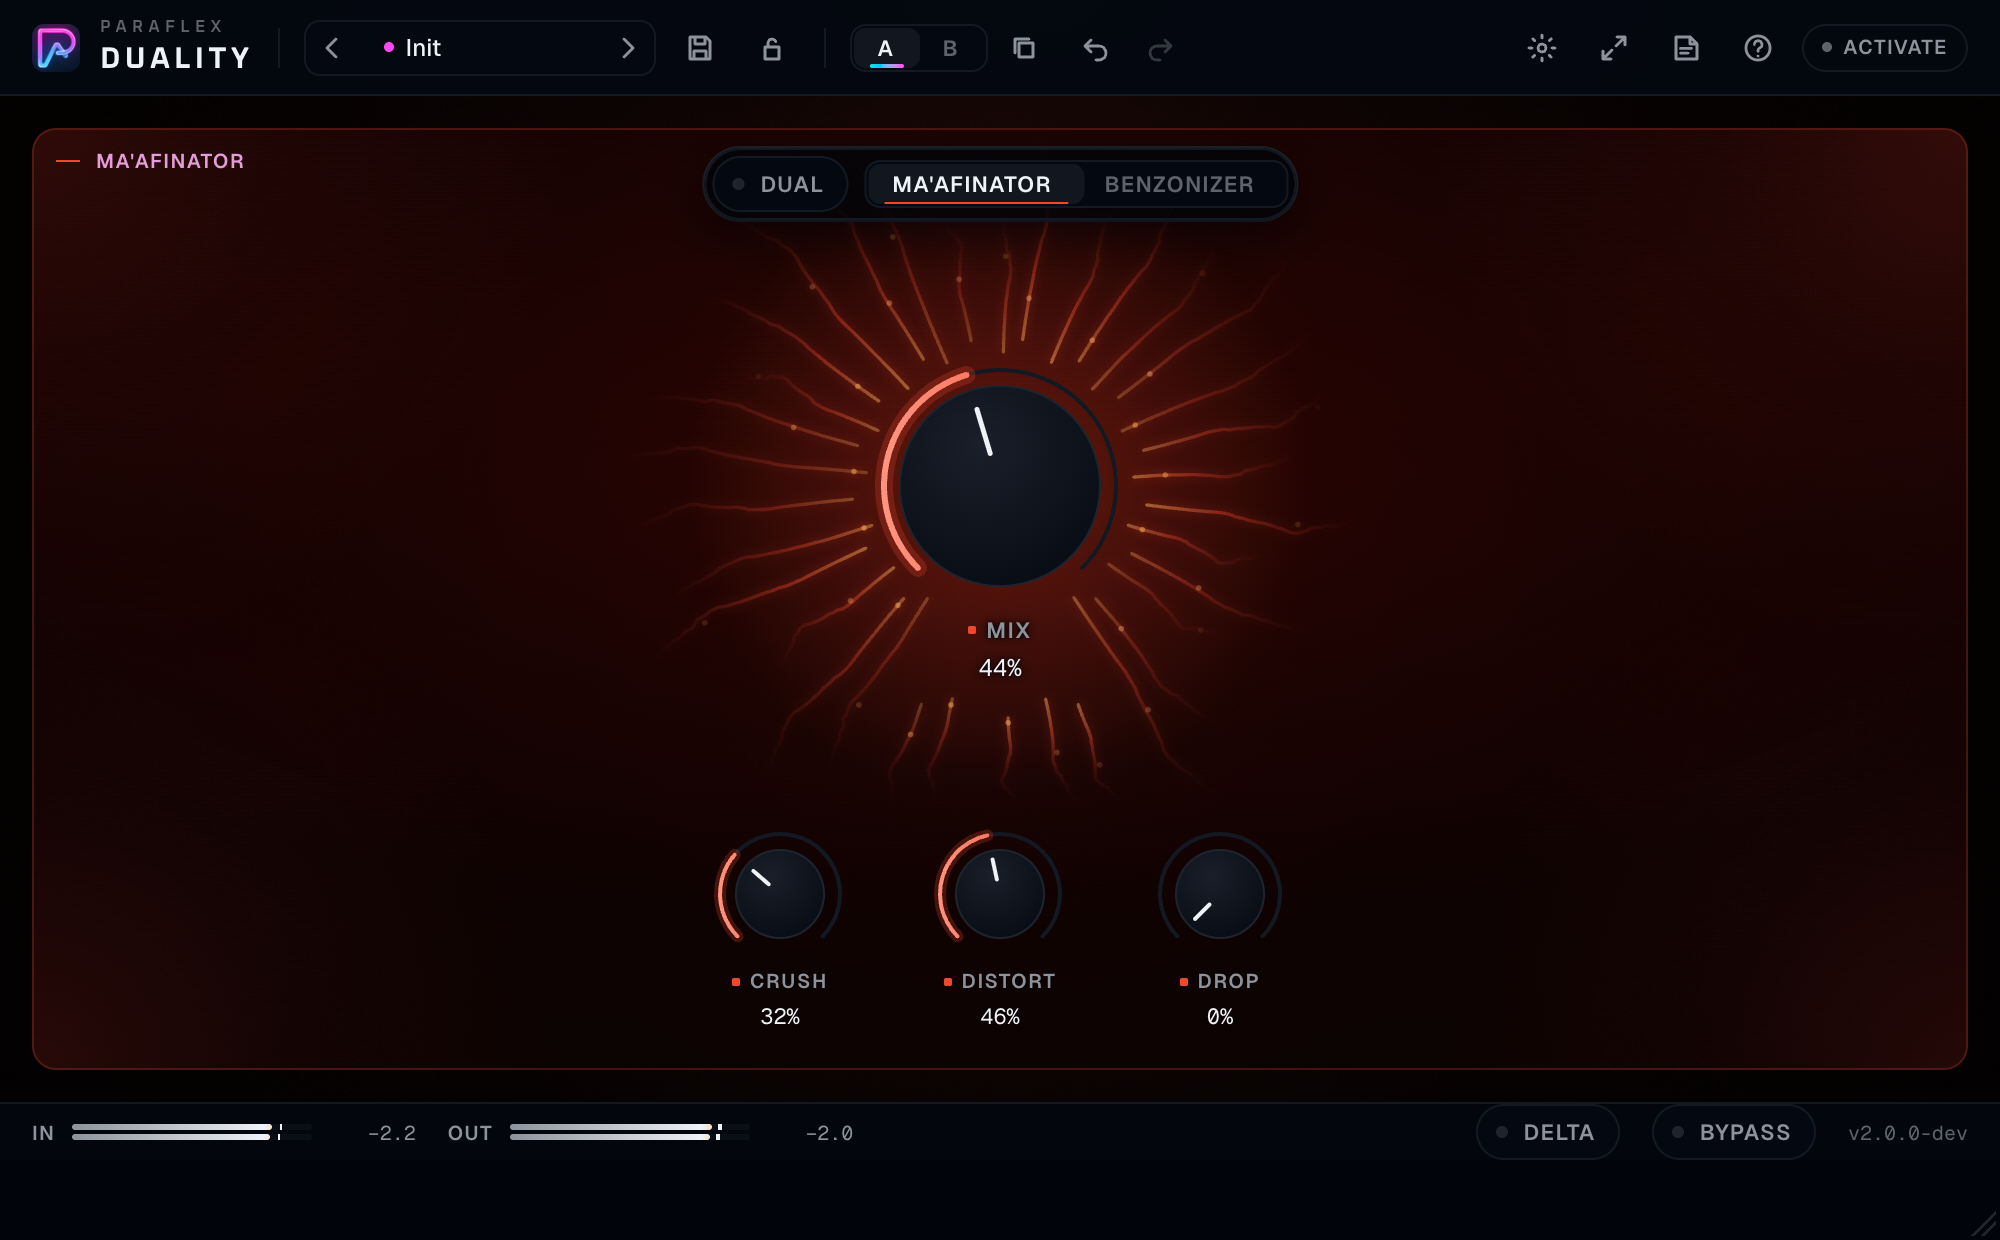The width and height of the screenshot is (2000, 1240).
Task: Go to the previous preset arrow
Action: [x=332, y=48]
